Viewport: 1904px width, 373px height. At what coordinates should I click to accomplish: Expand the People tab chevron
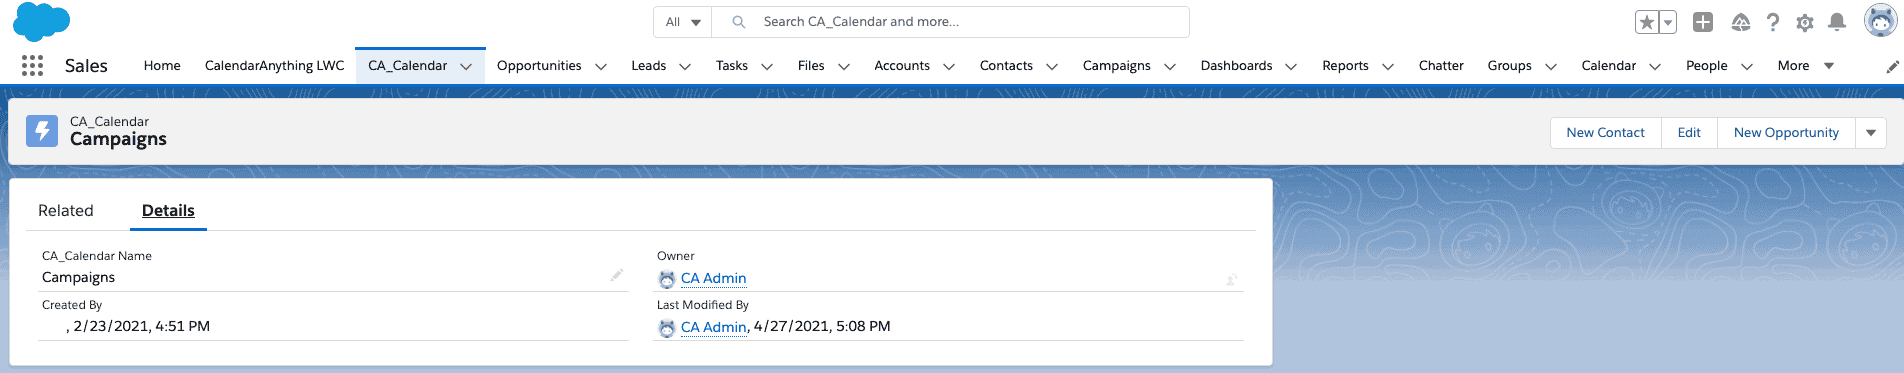click(x=1747, y=67)
